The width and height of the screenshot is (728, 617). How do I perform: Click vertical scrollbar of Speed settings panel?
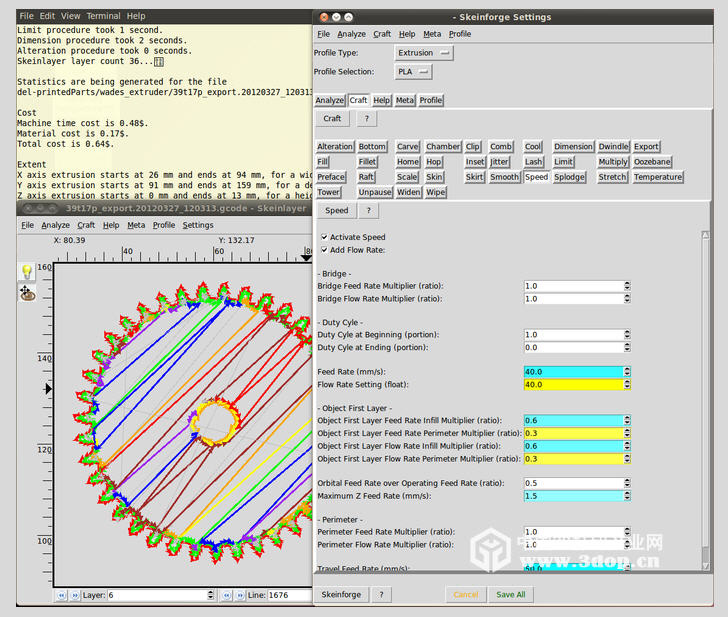click(x=705, y=400)
